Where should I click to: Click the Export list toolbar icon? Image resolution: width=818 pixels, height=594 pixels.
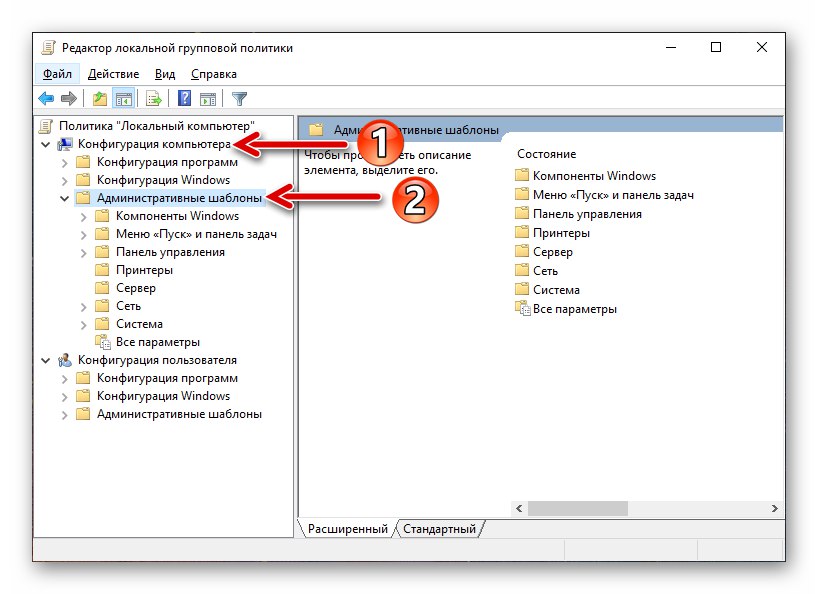(x=154, y=98)
